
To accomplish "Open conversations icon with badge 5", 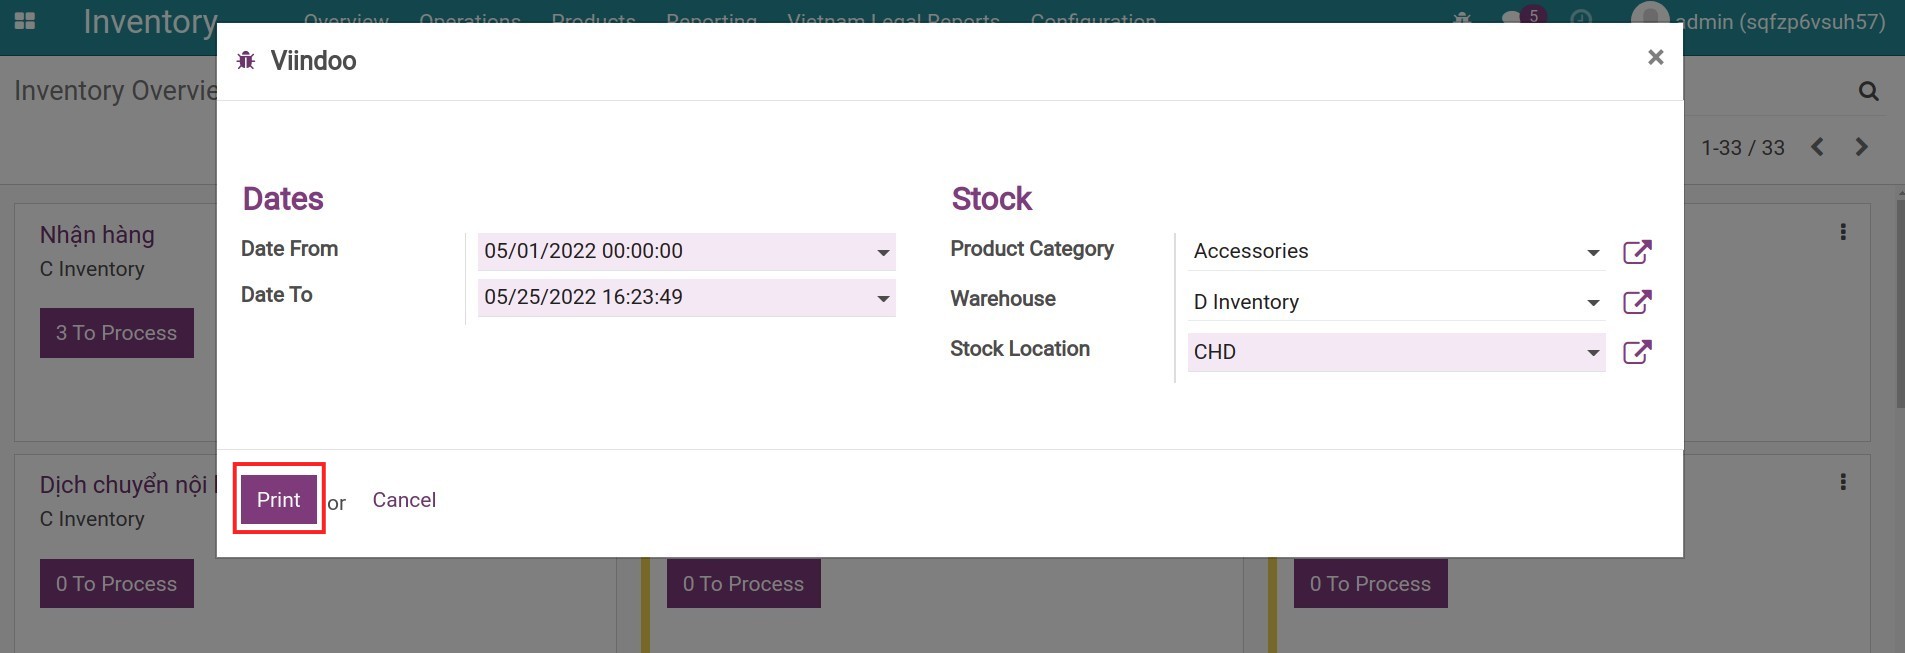I will click(1514, 18).
